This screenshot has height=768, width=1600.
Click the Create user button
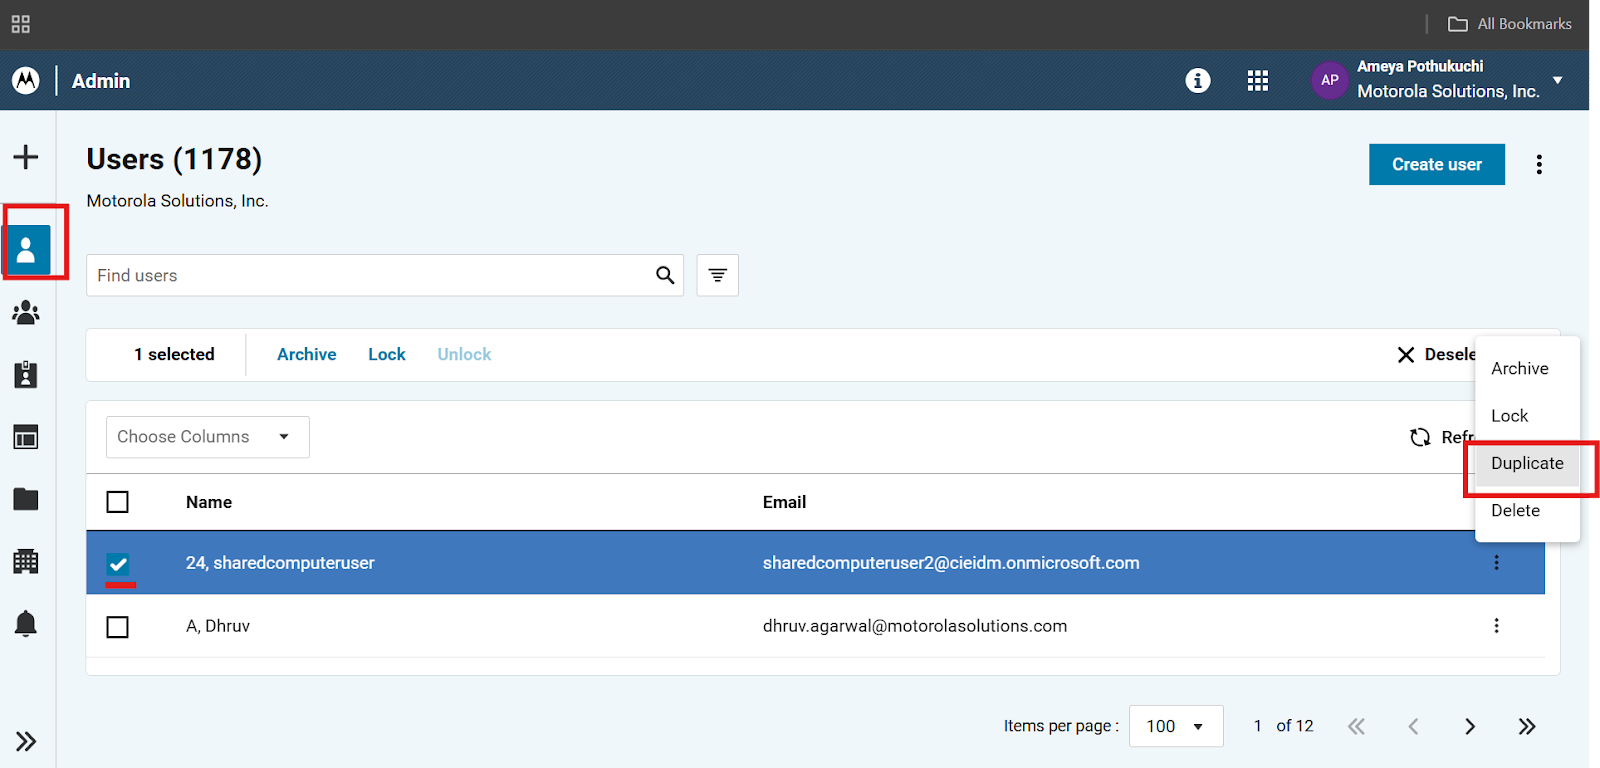tap(1436, 165)
